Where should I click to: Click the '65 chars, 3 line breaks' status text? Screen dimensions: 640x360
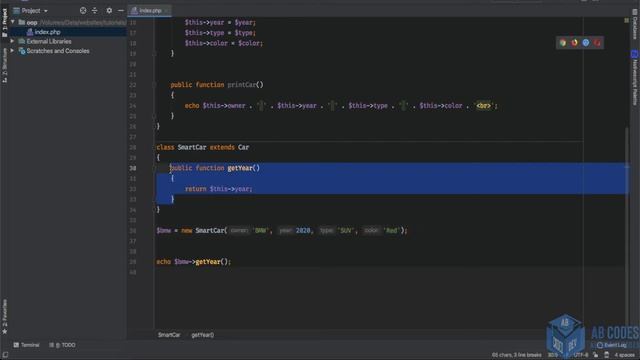(516, 355)
